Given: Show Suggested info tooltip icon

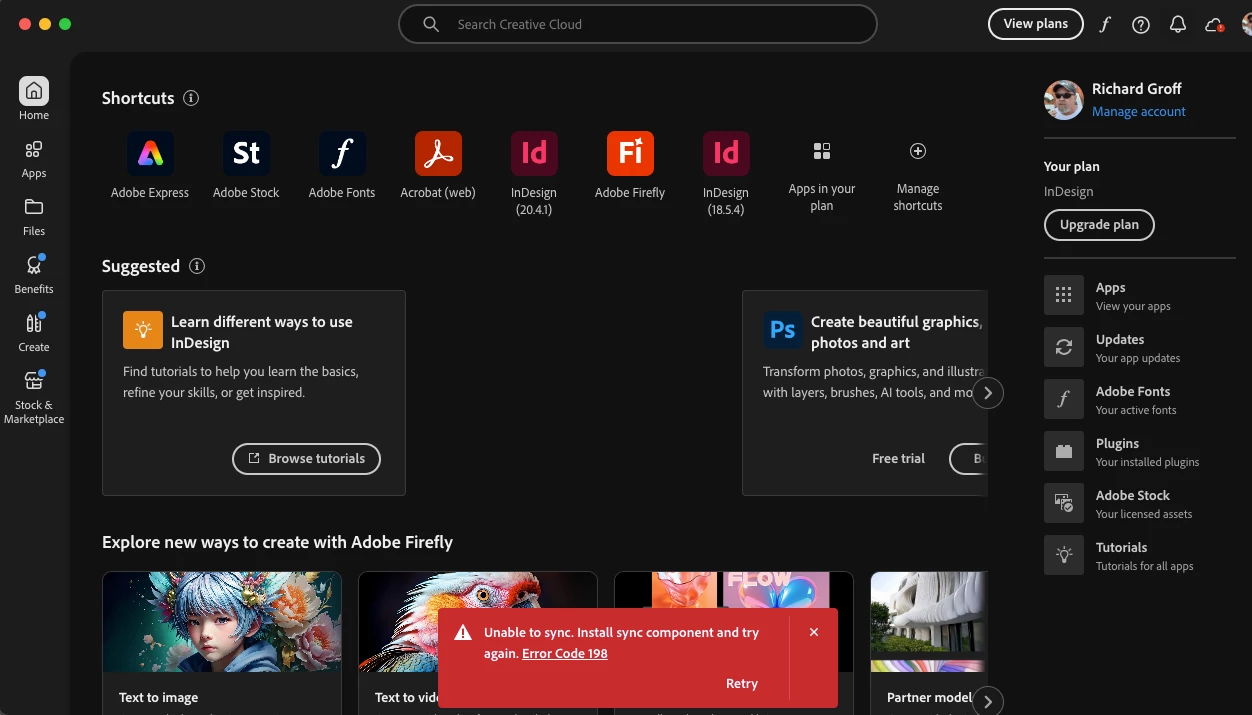Looking at the screenshot, I should [197, 266].
